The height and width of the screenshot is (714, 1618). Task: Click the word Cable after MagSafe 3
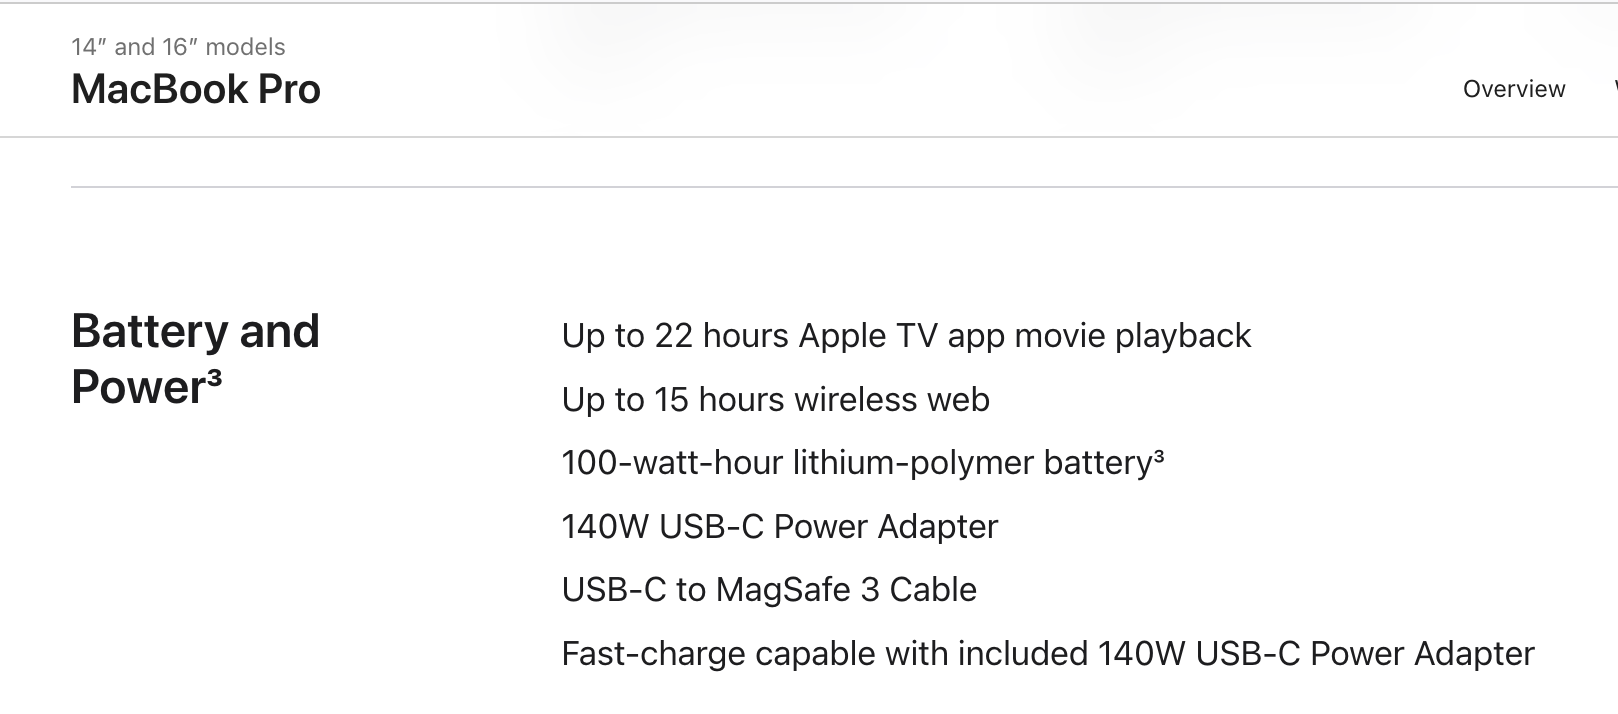click(x=933, y=590)
